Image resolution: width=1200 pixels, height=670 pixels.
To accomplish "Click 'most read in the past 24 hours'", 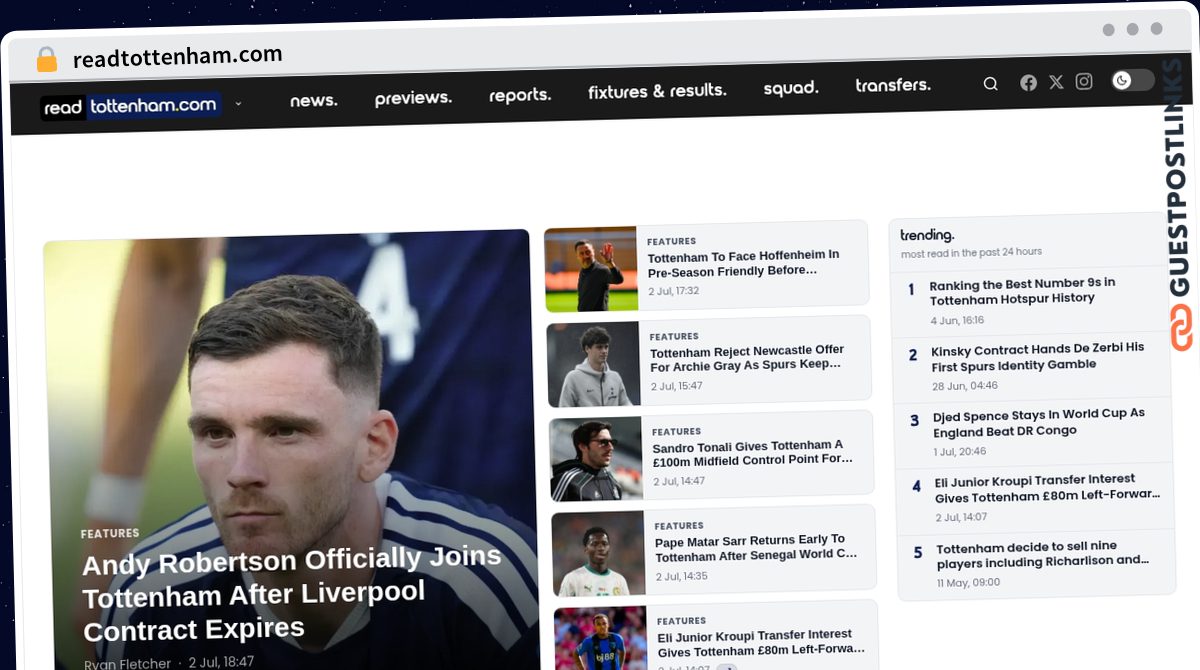I will pos(971,253).
